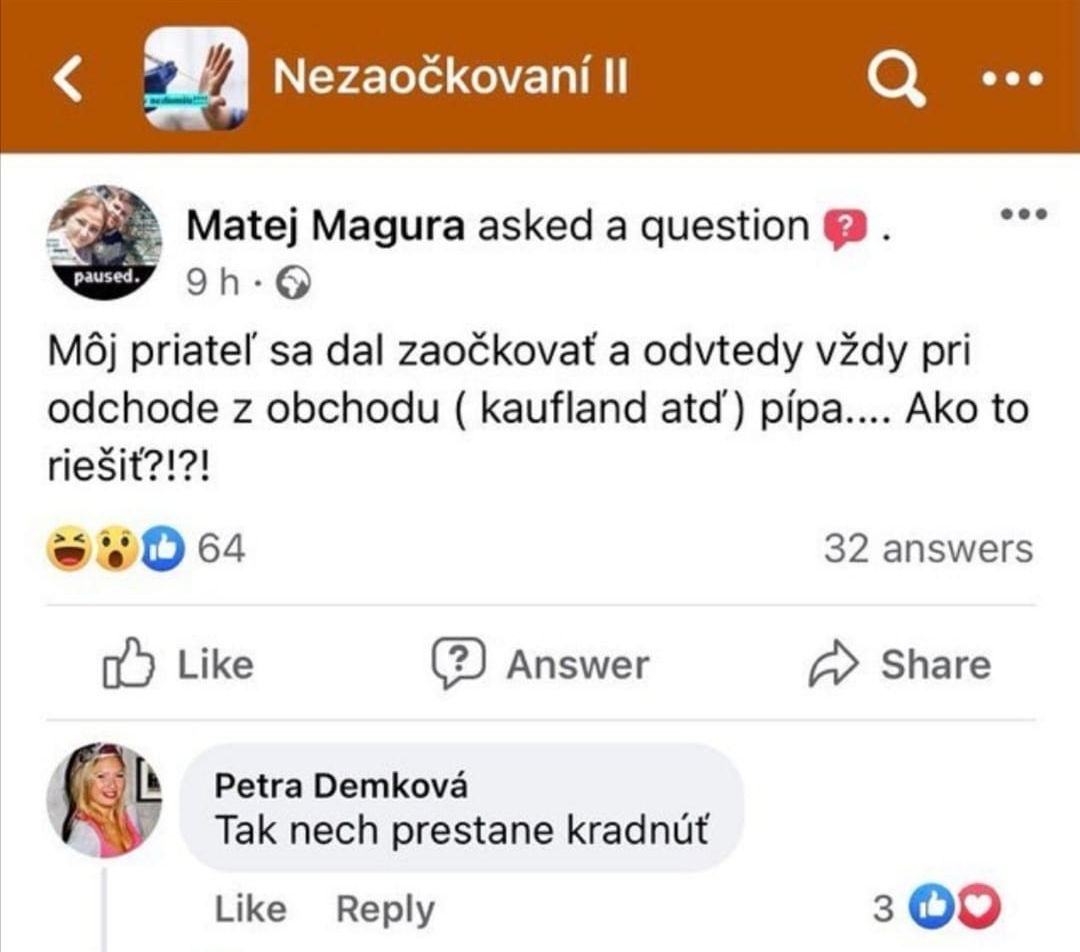Open group options three-dot menu in header

coord(1012,79)
